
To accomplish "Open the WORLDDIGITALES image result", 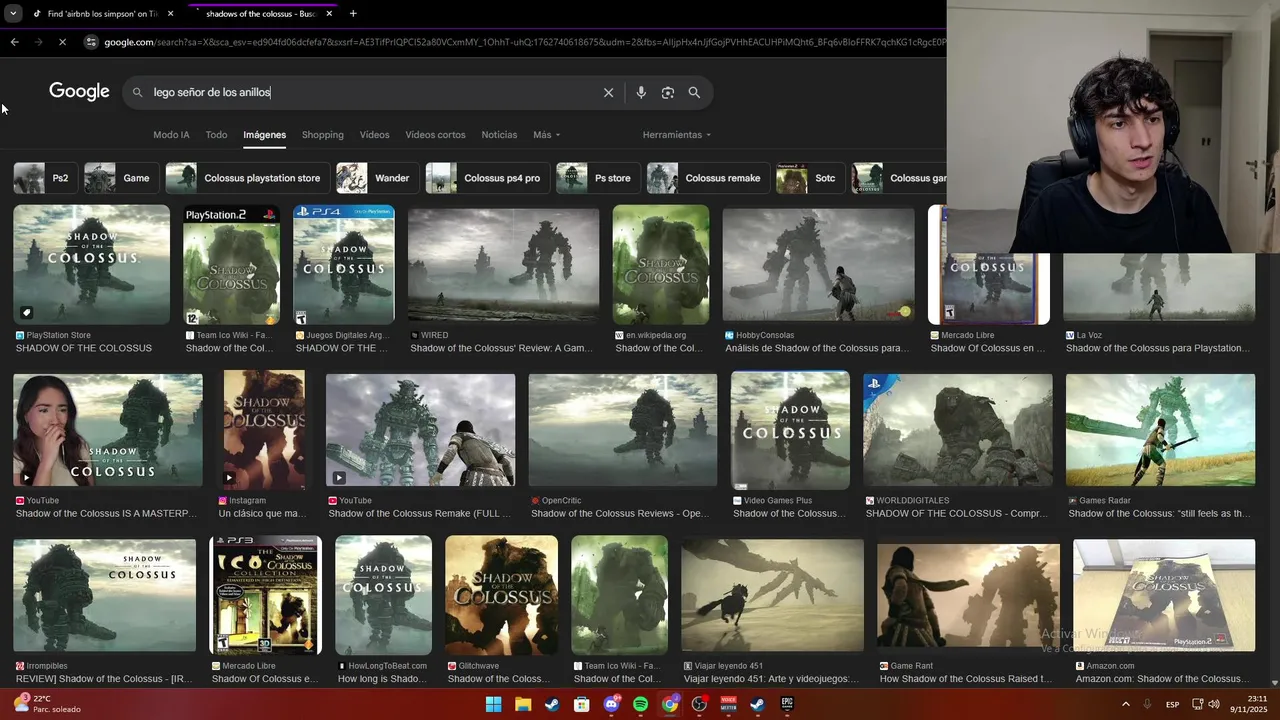I will click(x=958, y=430).
